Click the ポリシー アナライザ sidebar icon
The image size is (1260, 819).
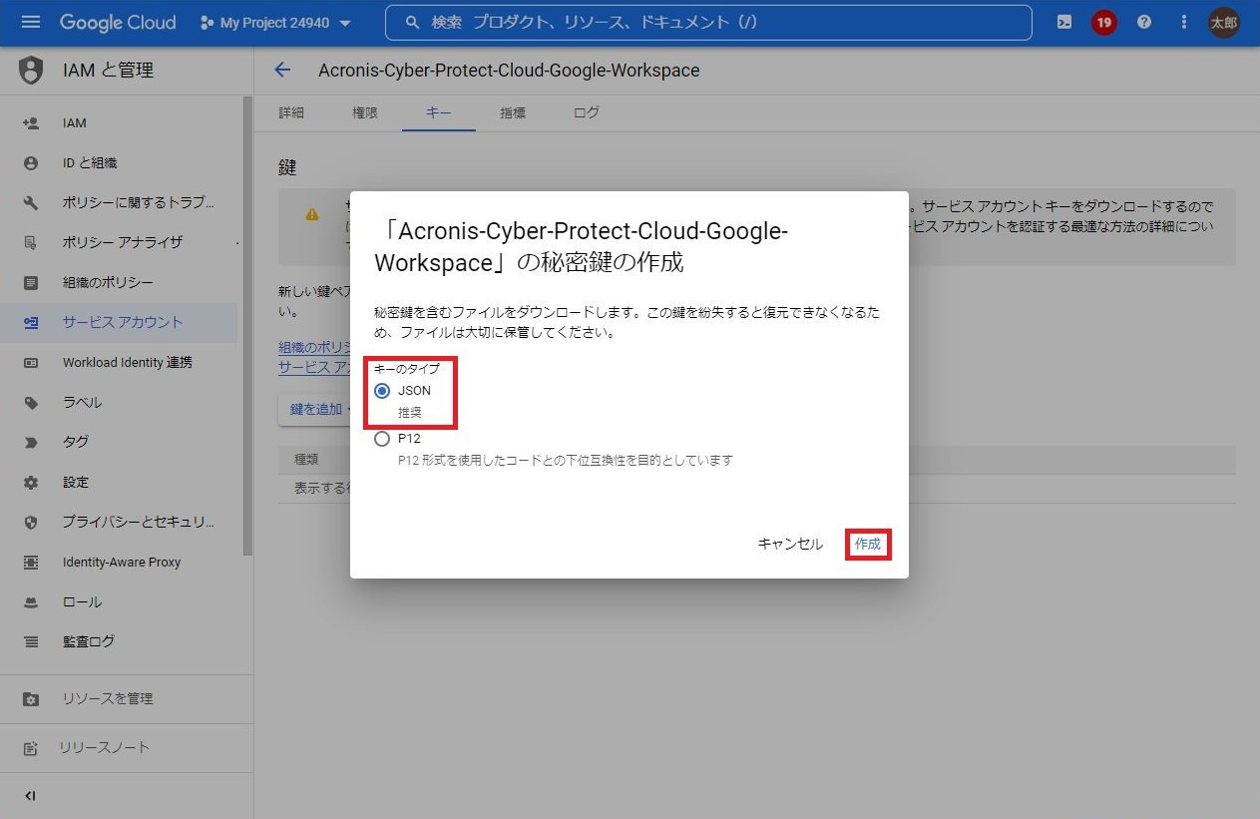pyautogui.click(x=31, y=242)
